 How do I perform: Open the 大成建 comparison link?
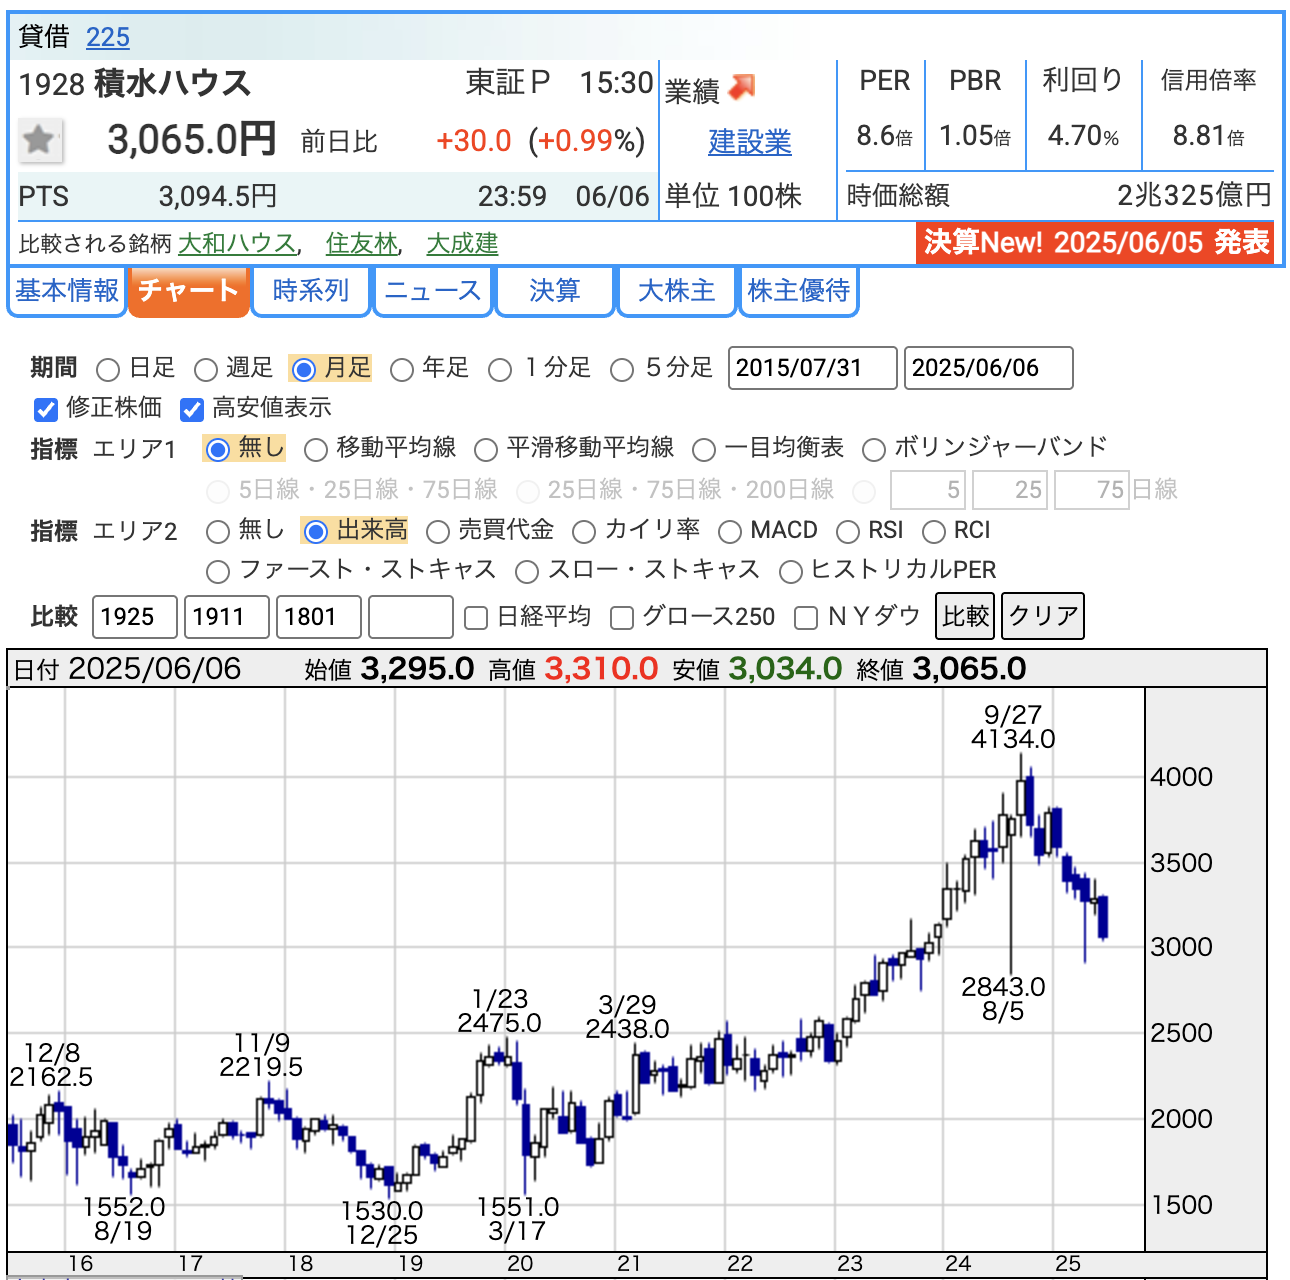(x=463, y=244)
